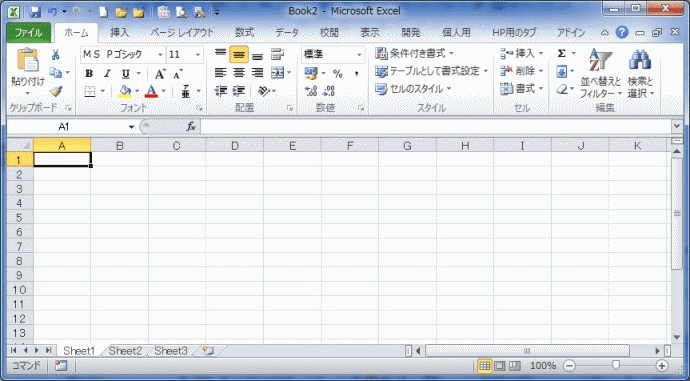The image size is (690, 381).
Task: Toggle Align Text Left
Action: 220,73
